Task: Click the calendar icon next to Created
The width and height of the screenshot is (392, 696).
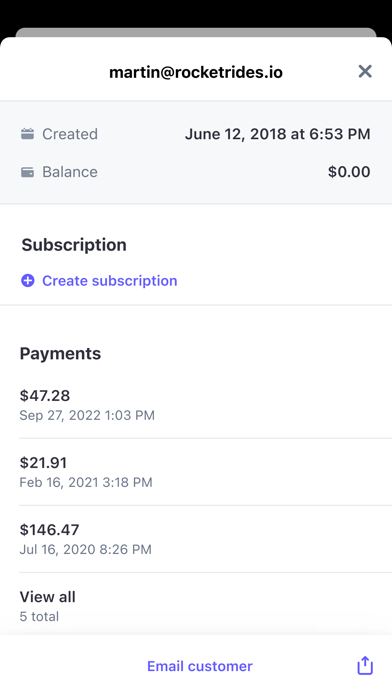Action: (x=28, y=134)
